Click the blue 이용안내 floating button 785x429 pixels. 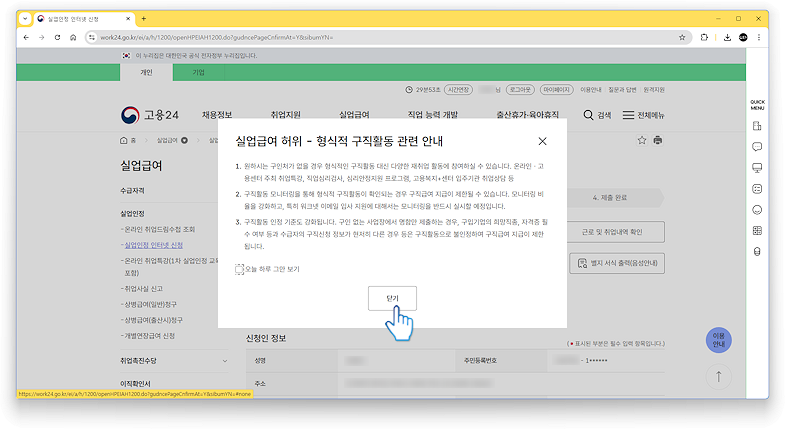pyautogui.click(x=718, y=340)
